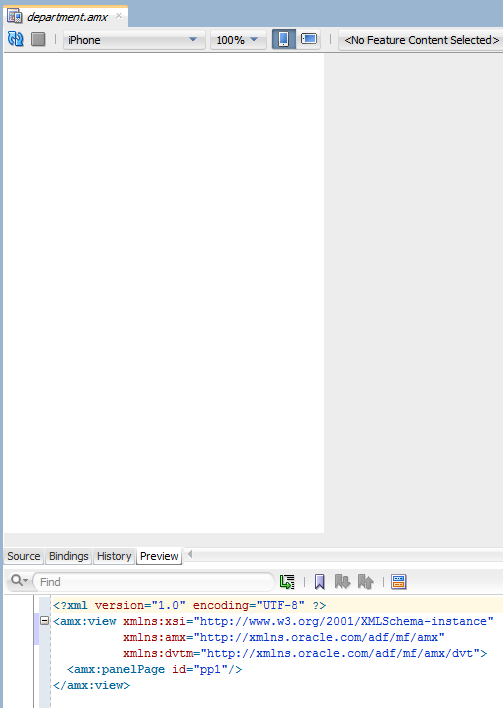Click the white iPhone preview canvas
The width and height of the screenshot is (503, 708).
click(163, 293)
